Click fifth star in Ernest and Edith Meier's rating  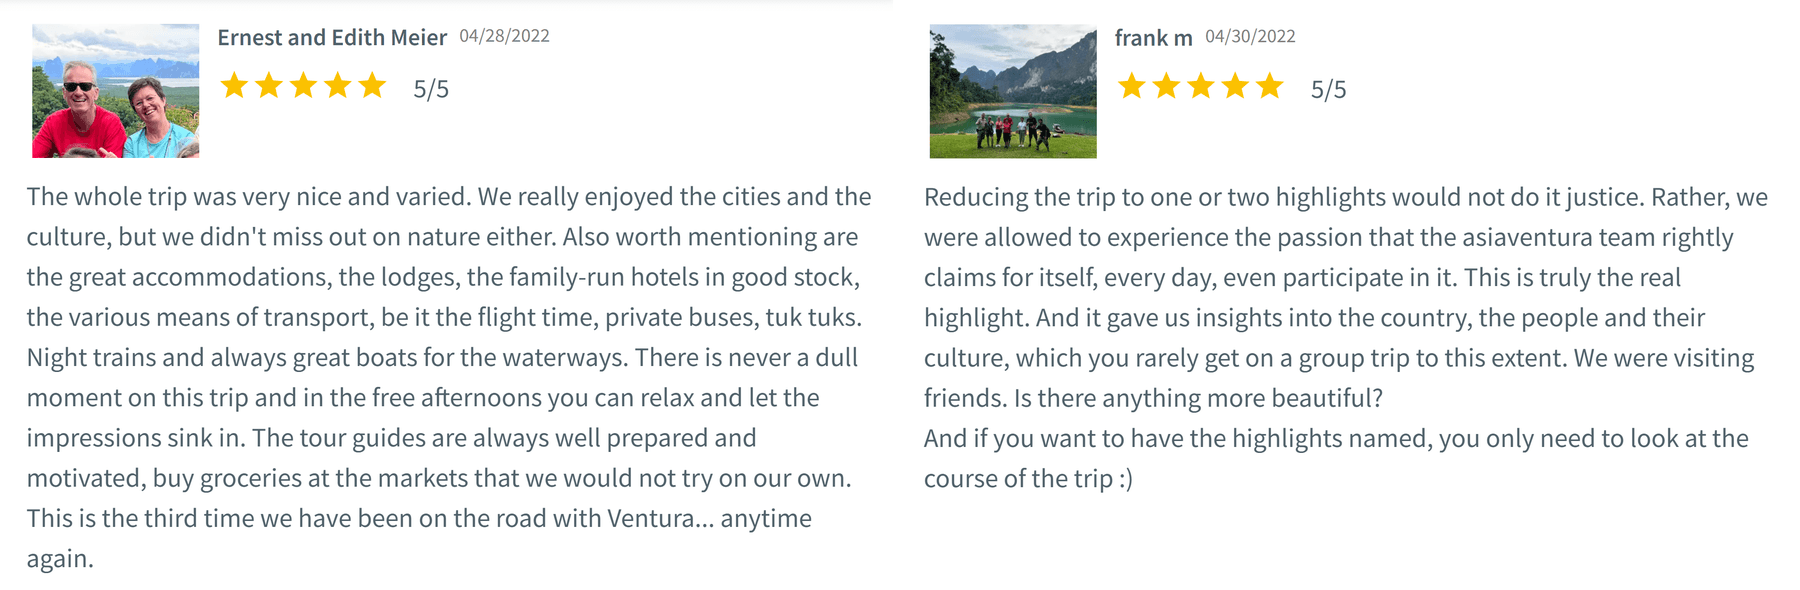point(372,86)
